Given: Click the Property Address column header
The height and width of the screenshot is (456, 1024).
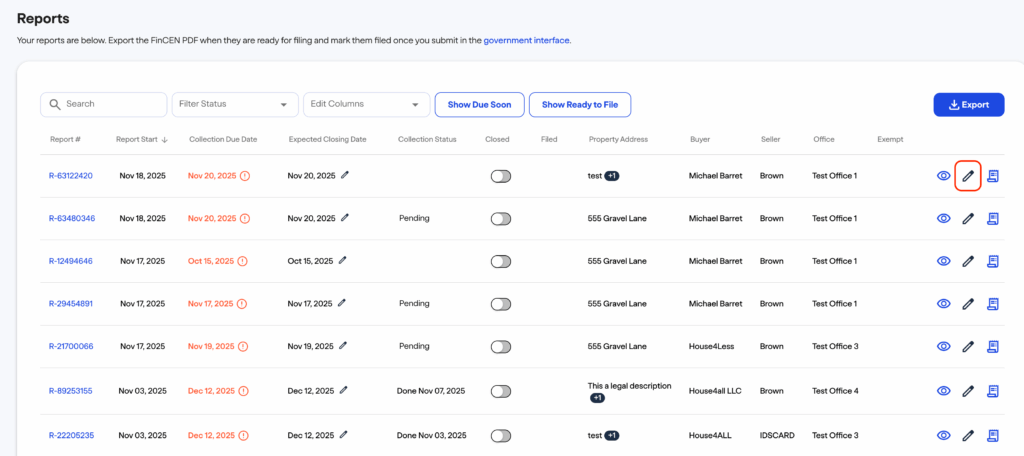Looking at the screenshot, I should [618, 139].
